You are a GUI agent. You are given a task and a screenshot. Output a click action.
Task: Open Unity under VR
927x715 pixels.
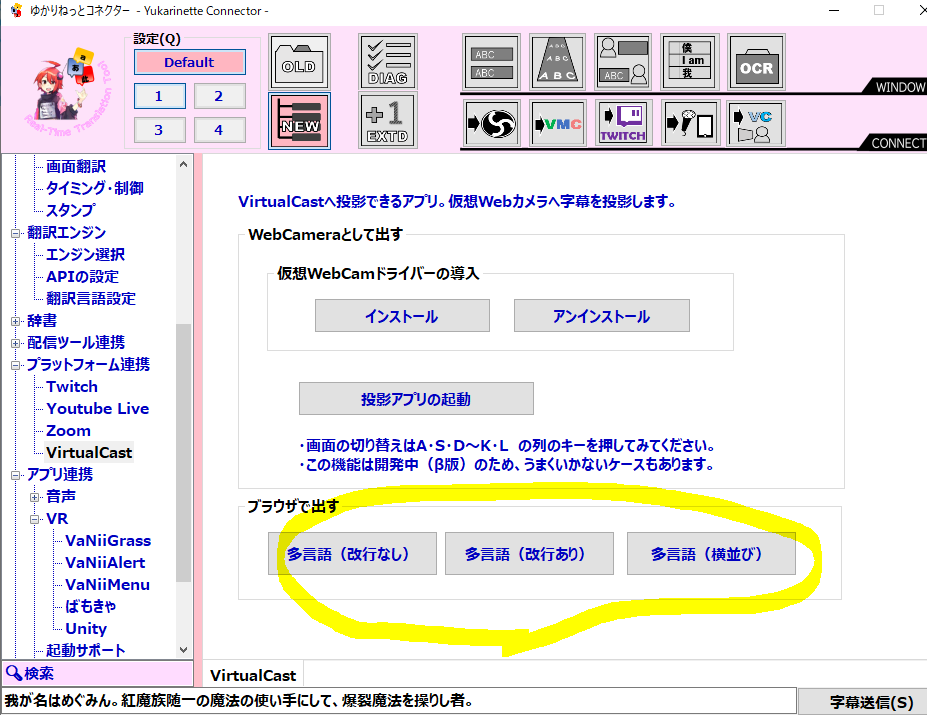[x=86, y=629]
